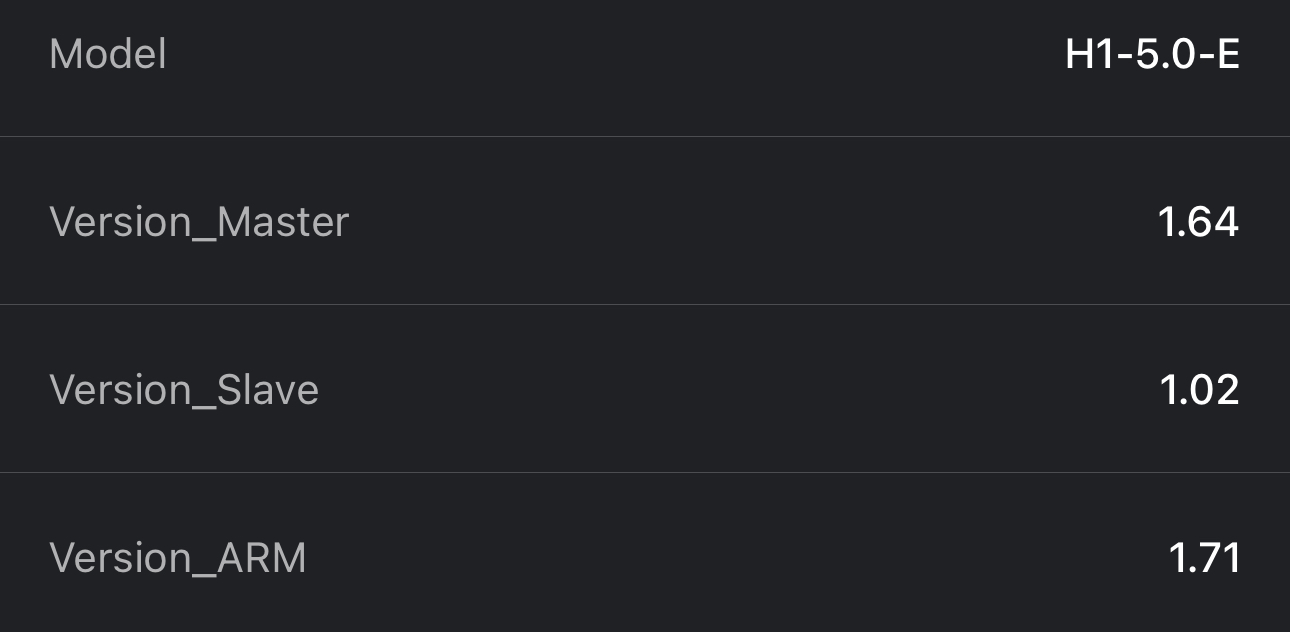Click the word Slave in Version_Slave
This screenshot has width=1290, height=632.
point(268,390)
